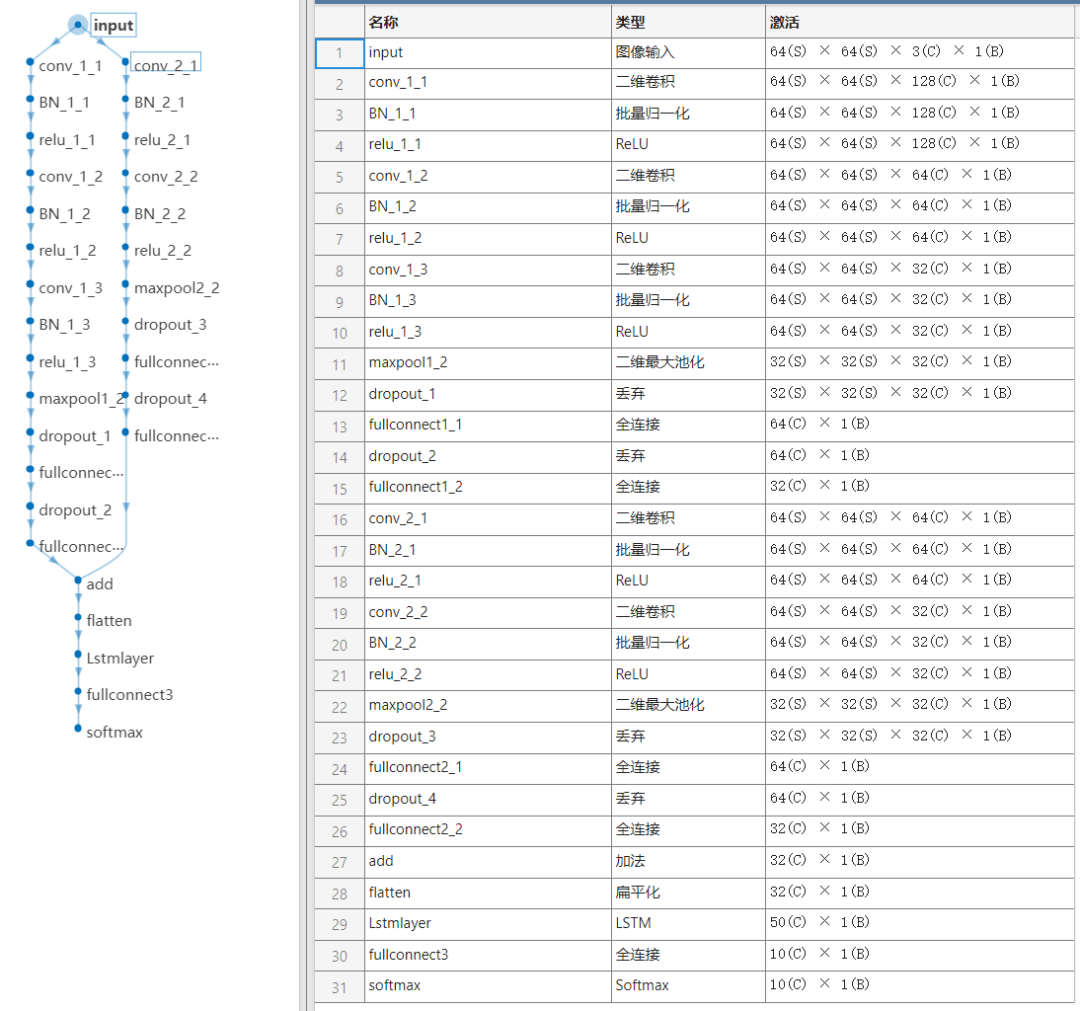
Task: Click the BN_2_1 graph node
Action: (x=159, y=103)
